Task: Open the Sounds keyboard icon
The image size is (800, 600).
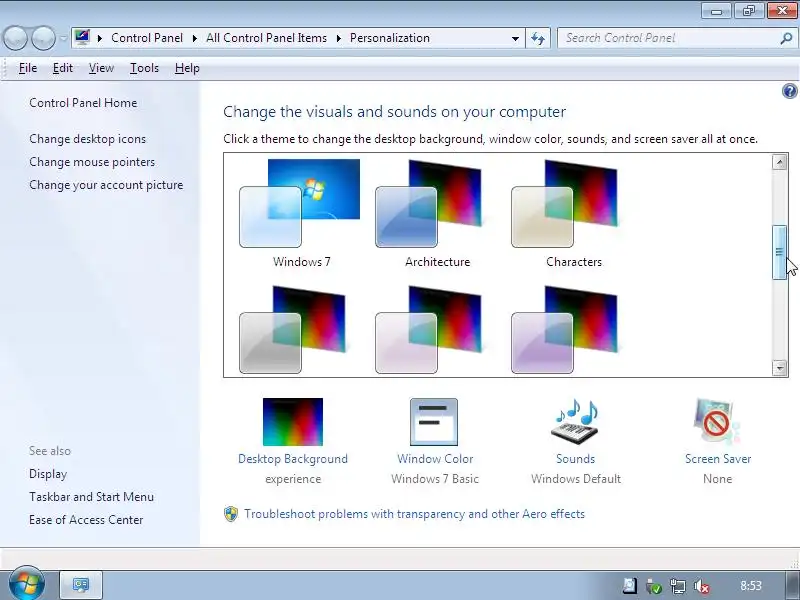Action: pos(575,421)
